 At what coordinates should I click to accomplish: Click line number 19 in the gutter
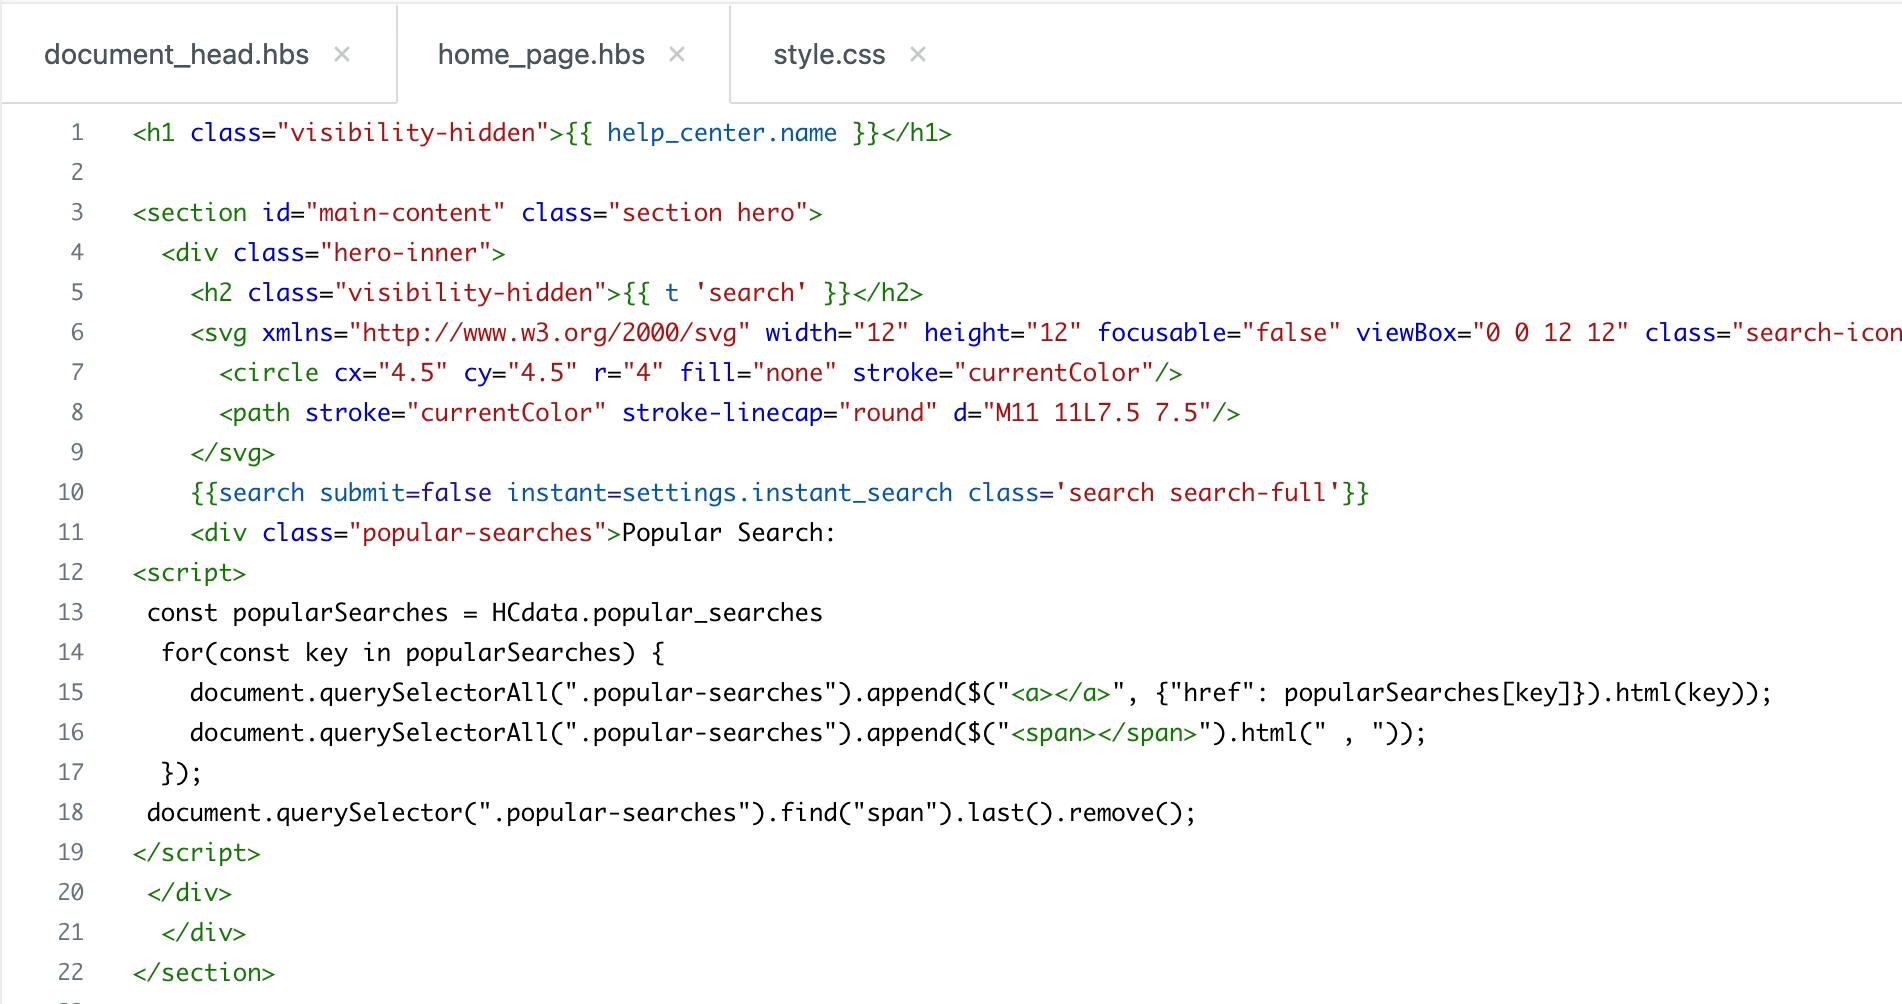pos(70,853)
